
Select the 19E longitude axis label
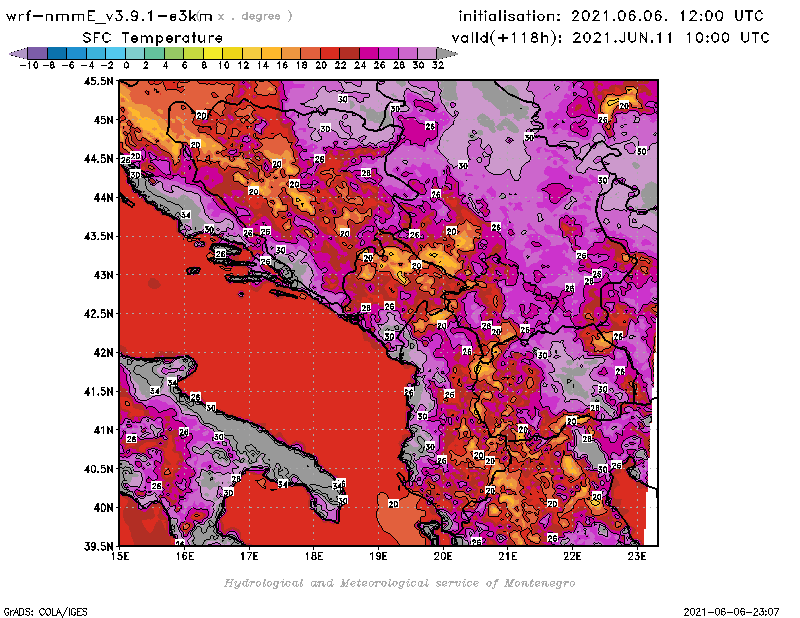coord(378,556)
